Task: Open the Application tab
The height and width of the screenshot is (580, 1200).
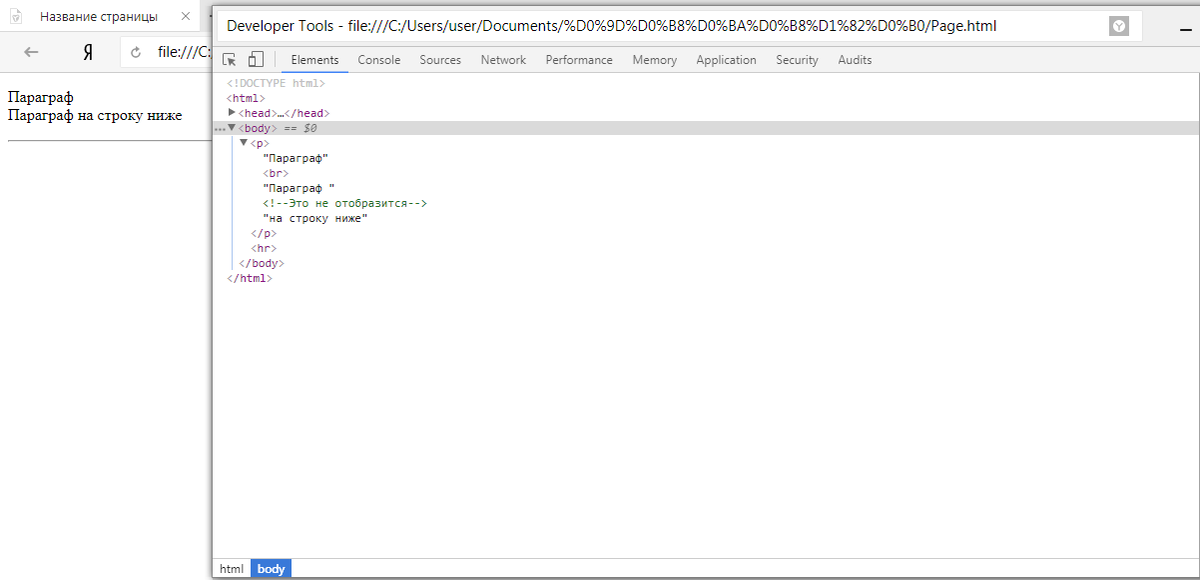Action: click(x=726, y=60)
